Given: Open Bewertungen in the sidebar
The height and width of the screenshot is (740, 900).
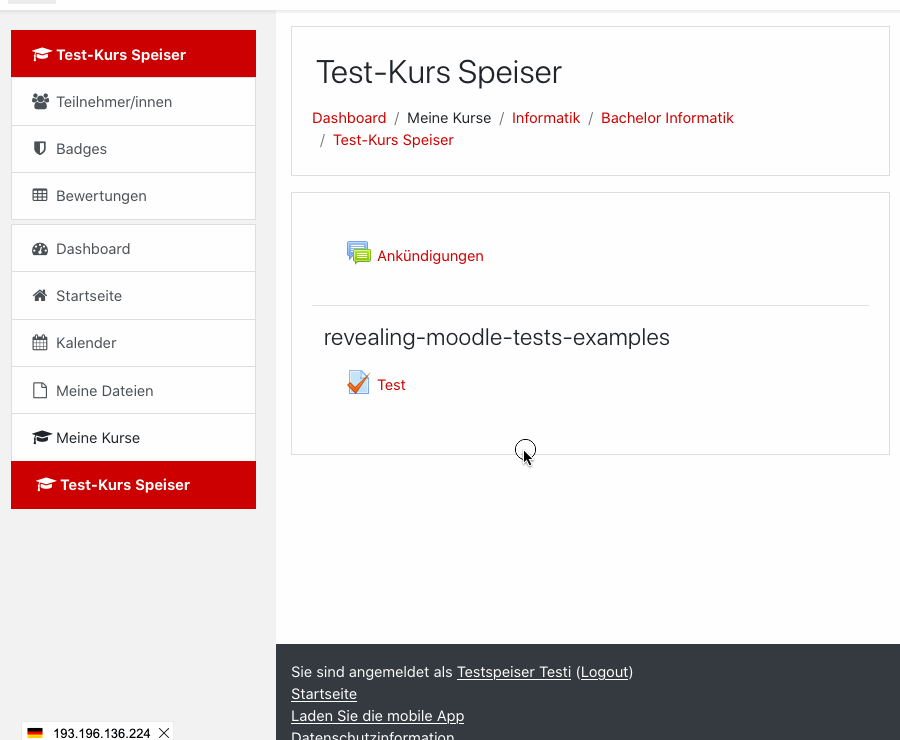Looking at the screenshot, I should point(133,196).
